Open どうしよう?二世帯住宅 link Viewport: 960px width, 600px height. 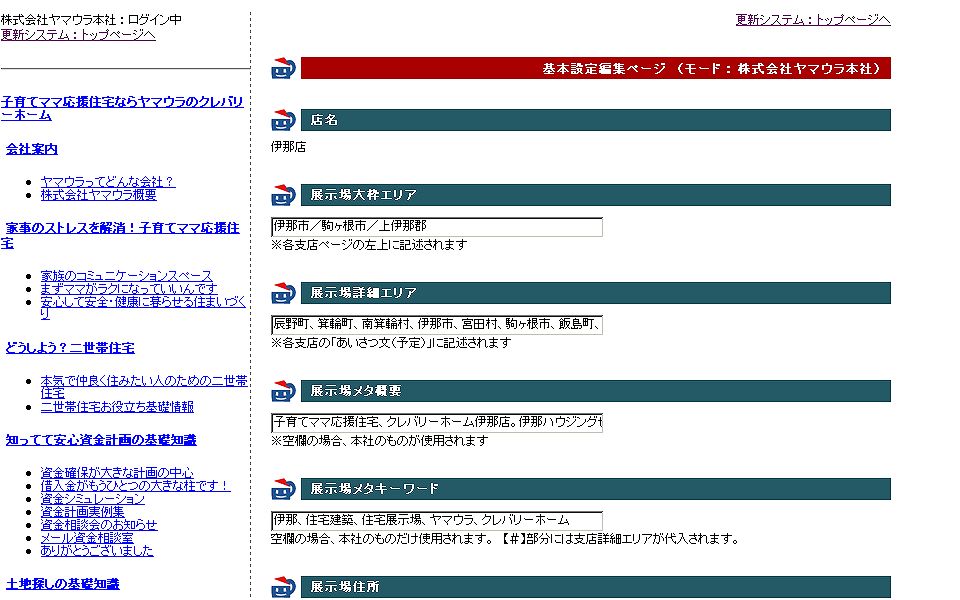tap(70, 348)
